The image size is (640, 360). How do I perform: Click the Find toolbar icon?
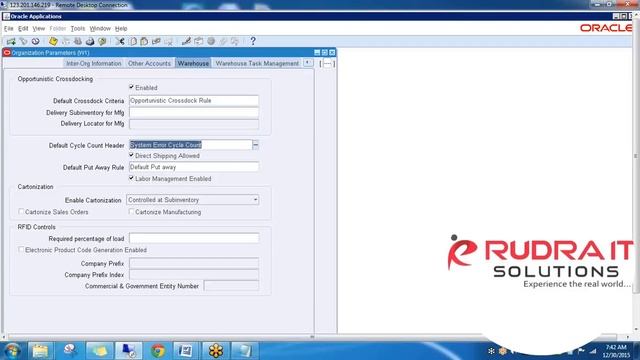pyautogui.click(x=23, y=41)
